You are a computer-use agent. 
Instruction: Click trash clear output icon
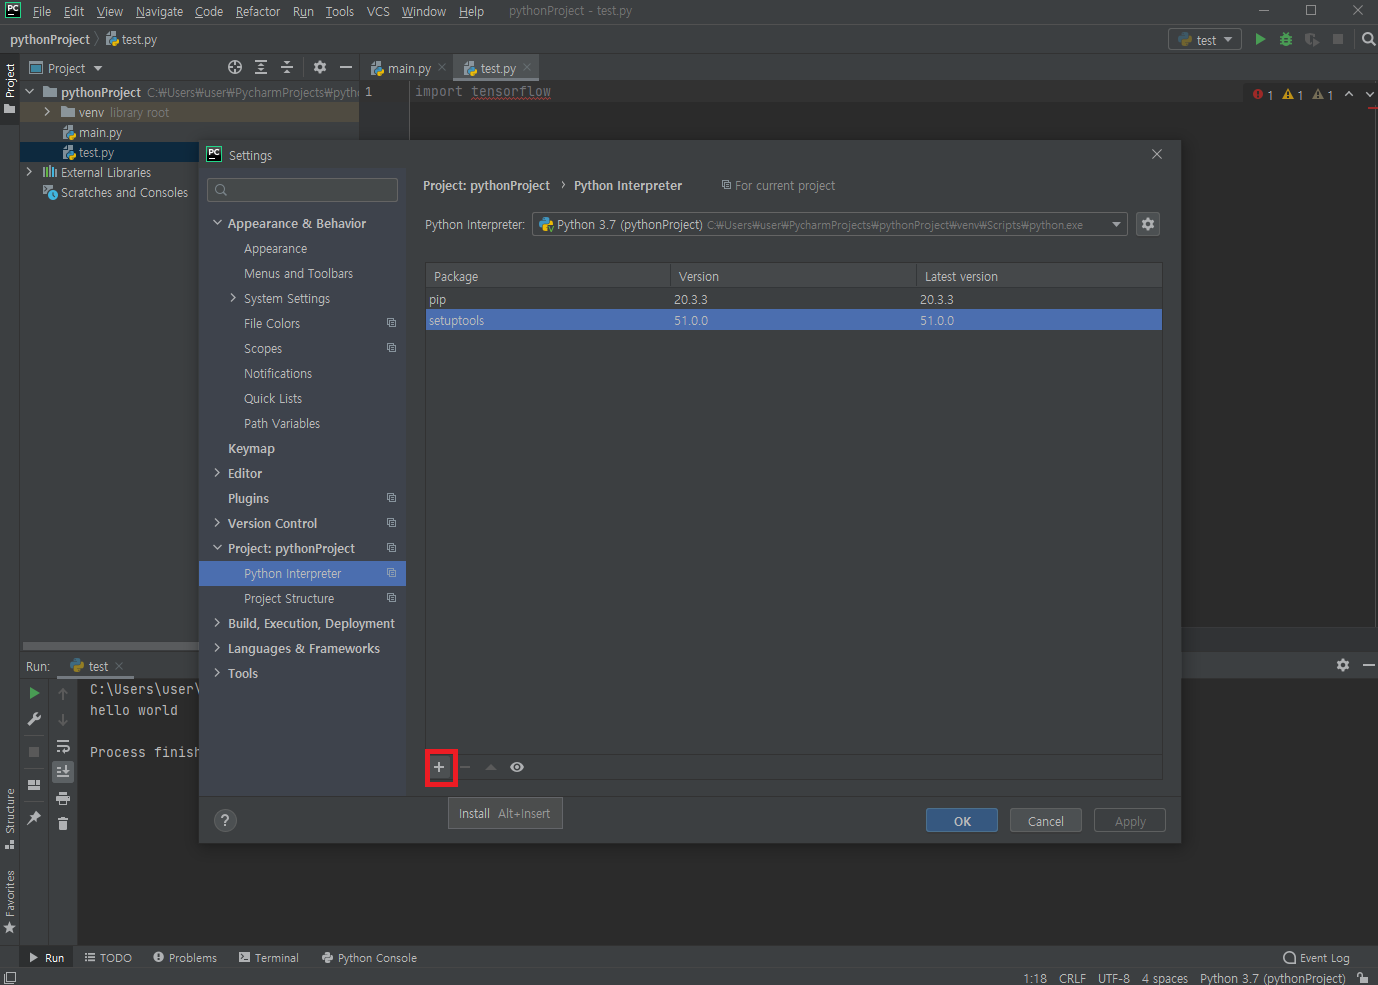63,823
